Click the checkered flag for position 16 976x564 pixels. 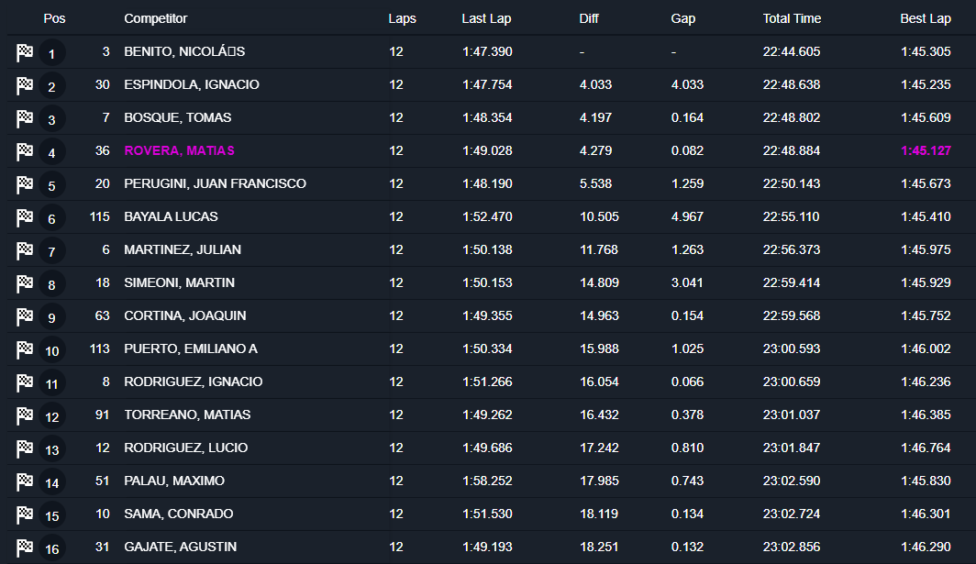pos(24,547)
